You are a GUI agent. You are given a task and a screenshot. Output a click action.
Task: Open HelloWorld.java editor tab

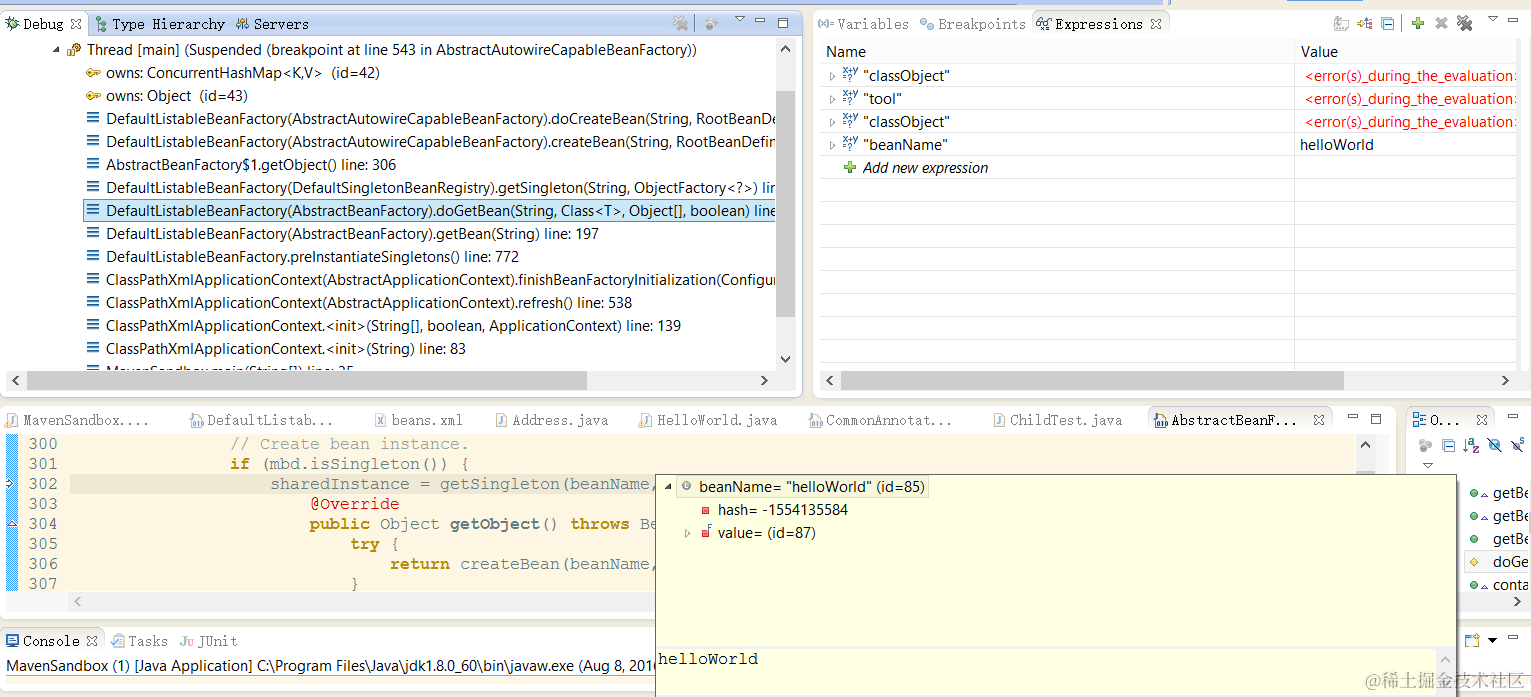click(707, 421)
